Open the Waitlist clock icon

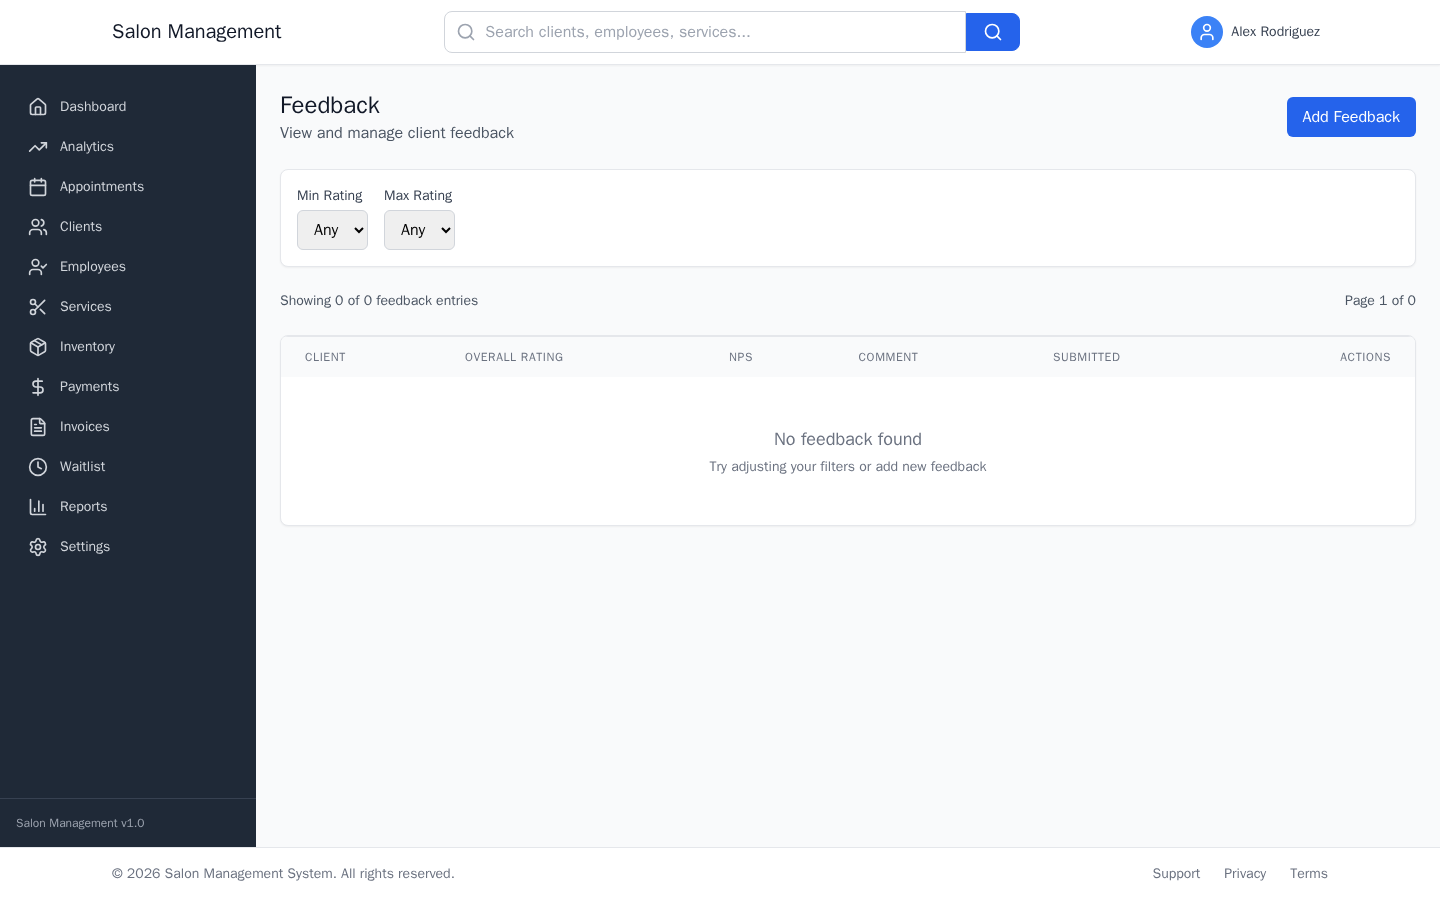38,466
